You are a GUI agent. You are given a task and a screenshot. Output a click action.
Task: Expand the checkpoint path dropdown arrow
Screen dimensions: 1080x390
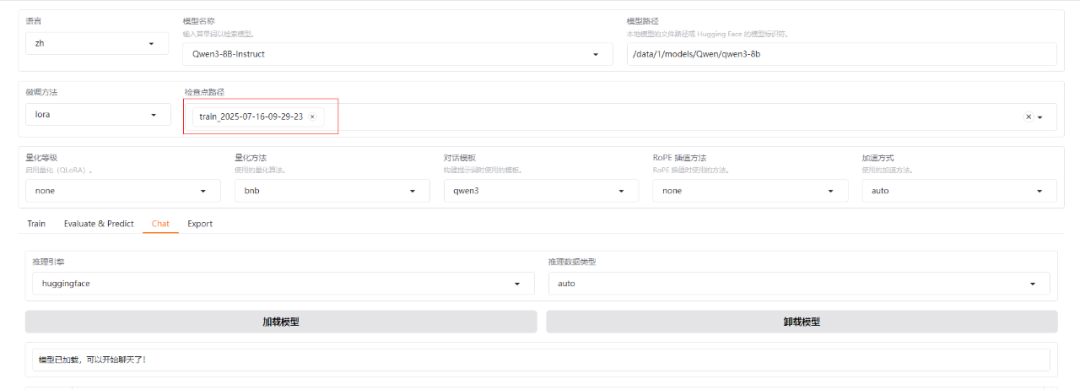coord(1040,117)
